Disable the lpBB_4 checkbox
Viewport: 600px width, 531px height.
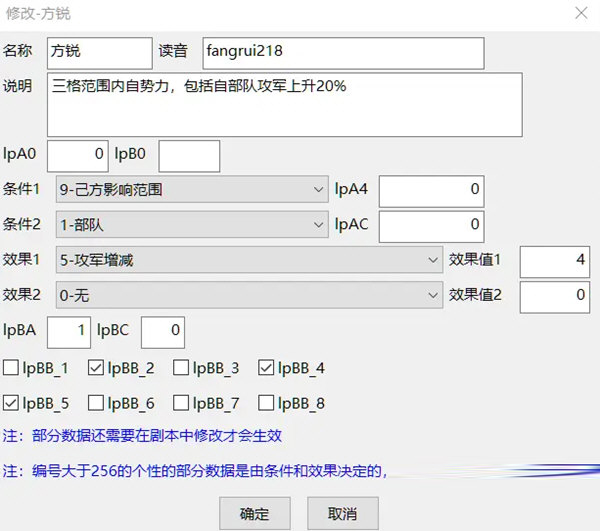click(266, 368)
